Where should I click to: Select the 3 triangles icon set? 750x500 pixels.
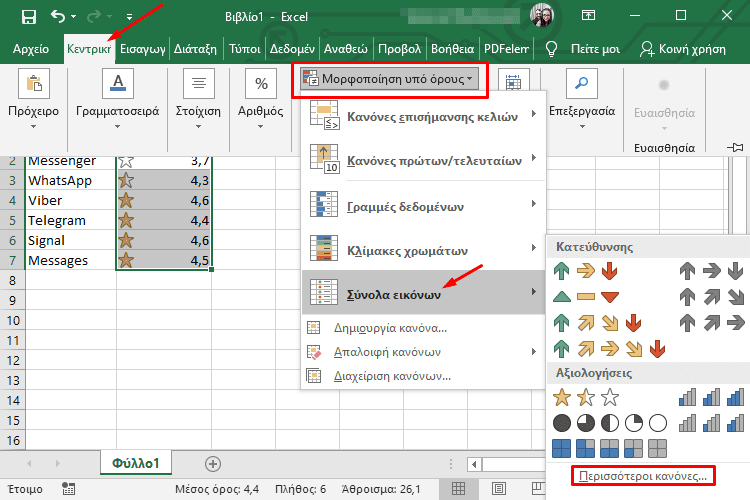tap(585, 296)
